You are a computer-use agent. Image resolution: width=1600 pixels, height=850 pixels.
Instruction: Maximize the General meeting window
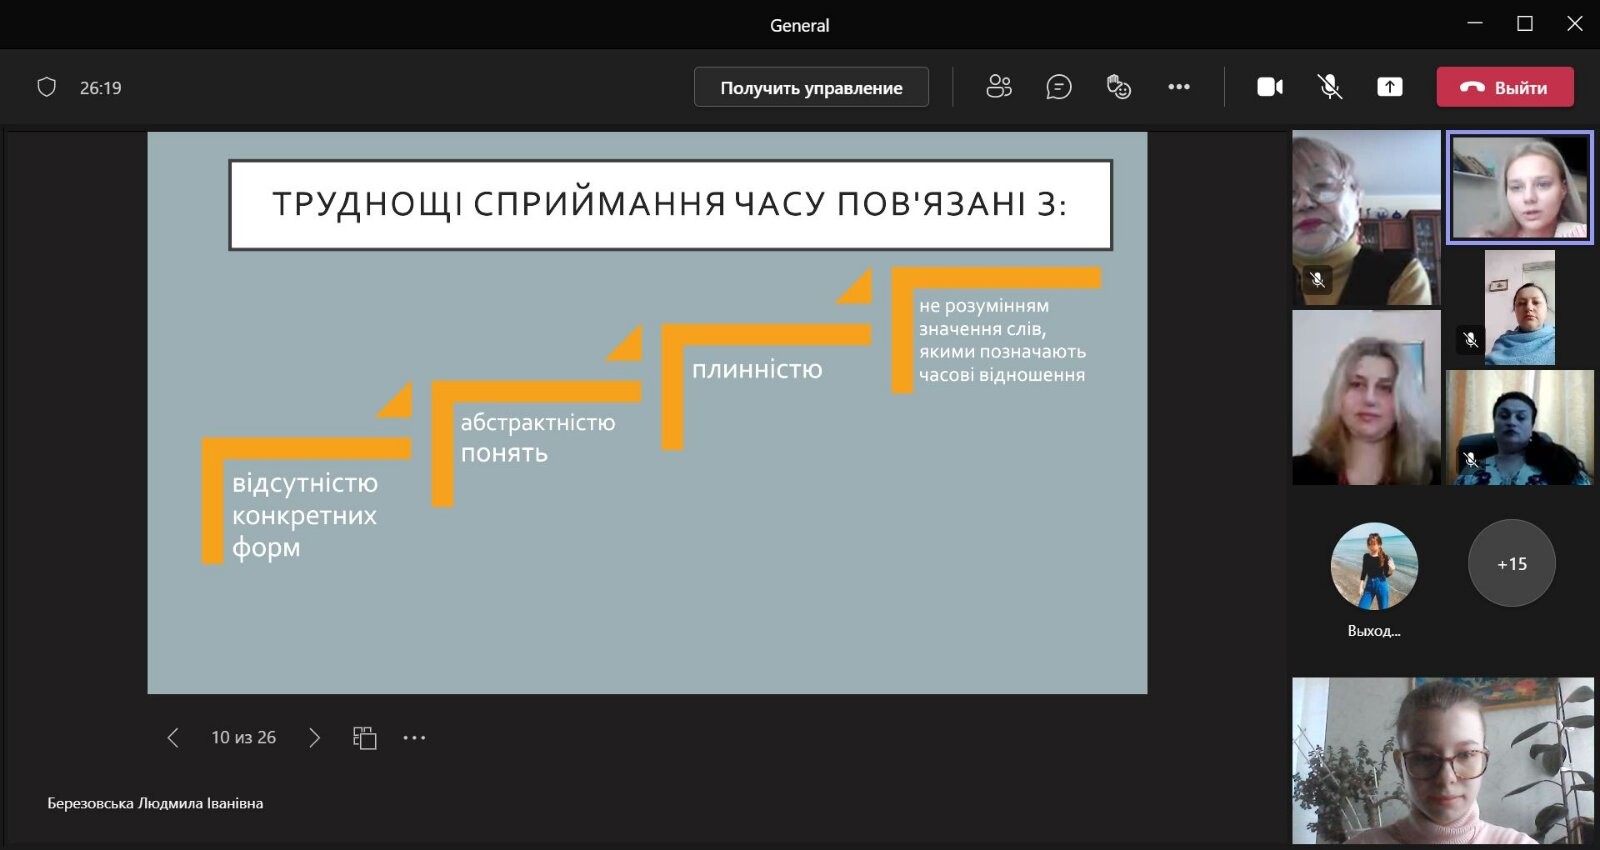tap(1525, 23)
